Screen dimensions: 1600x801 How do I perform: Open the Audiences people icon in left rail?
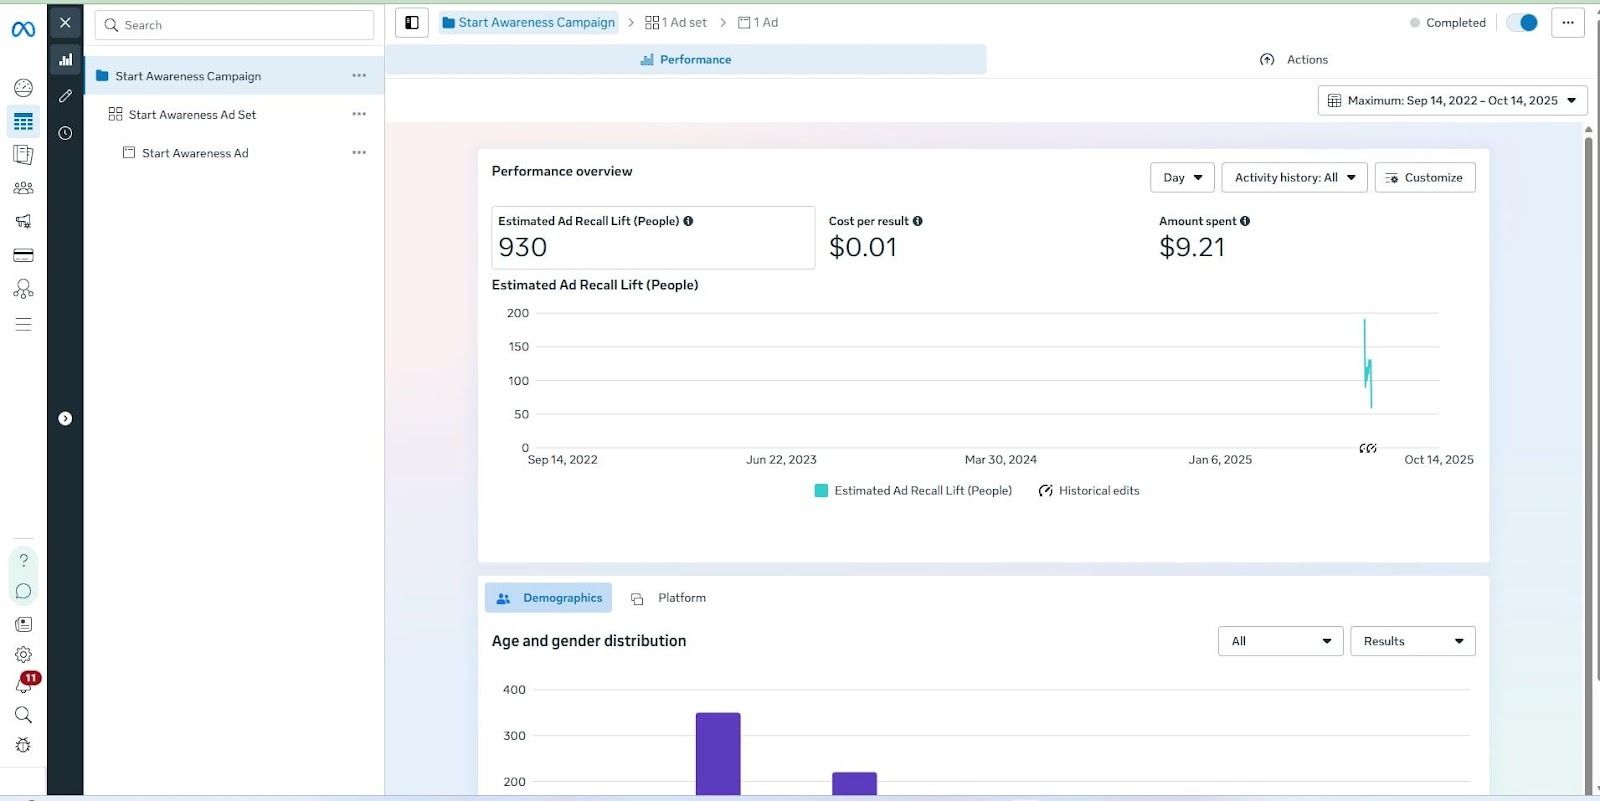pos(23,188)
